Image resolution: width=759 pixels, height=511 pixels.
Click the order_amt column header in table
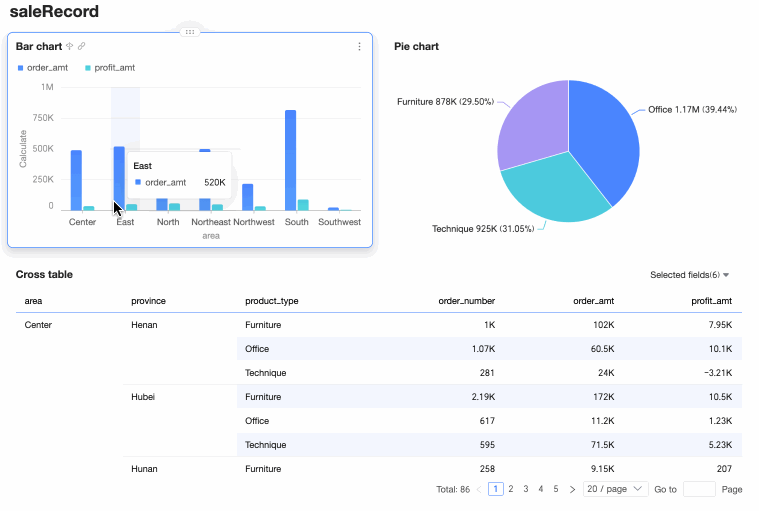tap(593, 301)
